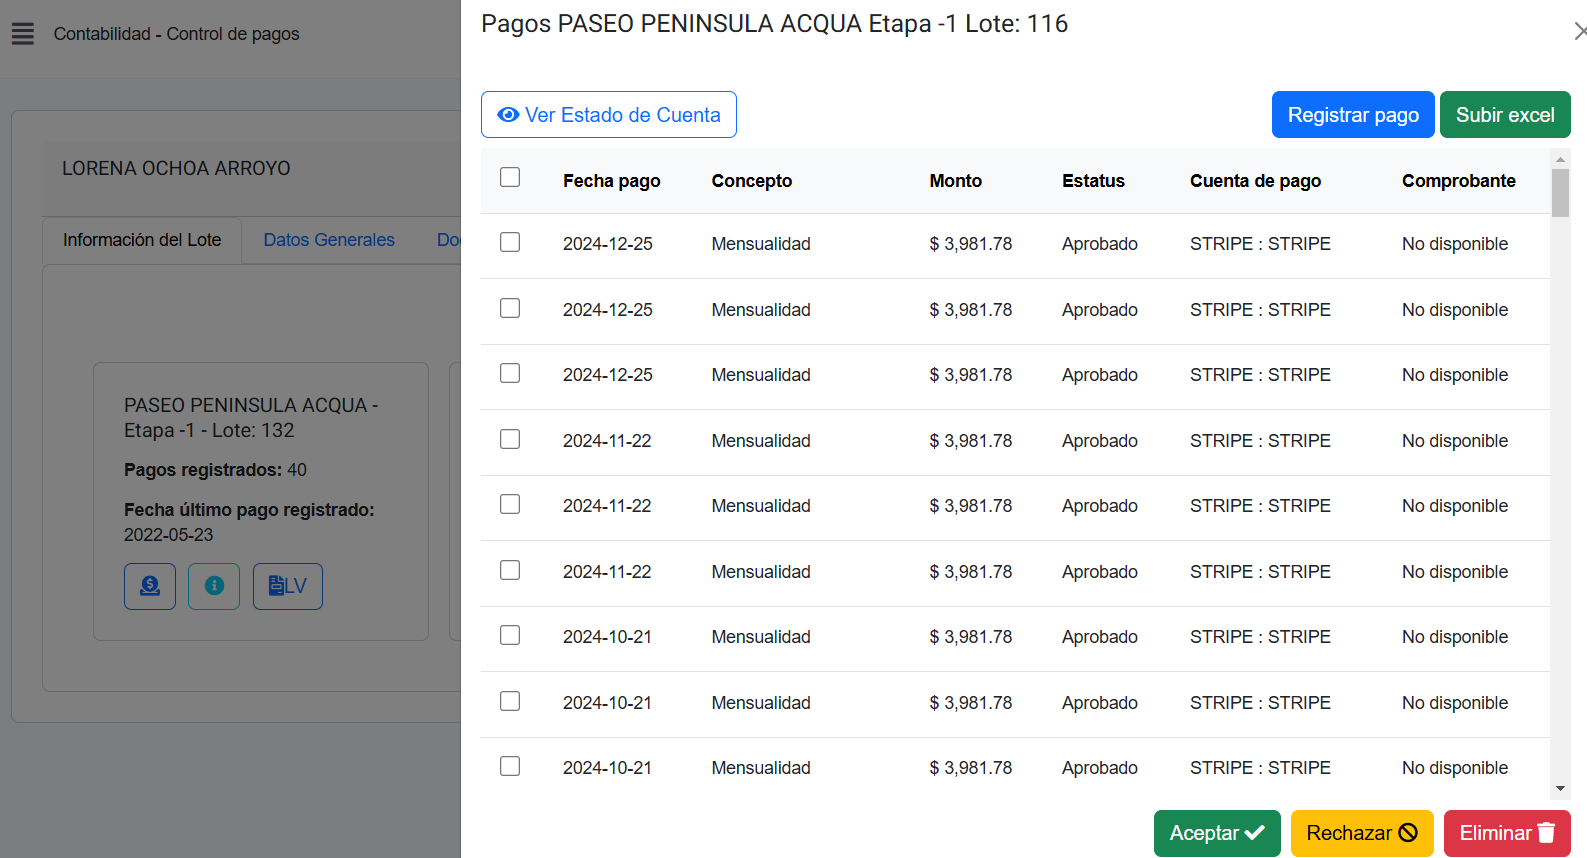Check the first 2024-12-25 payment row
Screen dimensions: 1587x858
pos(510,243)
